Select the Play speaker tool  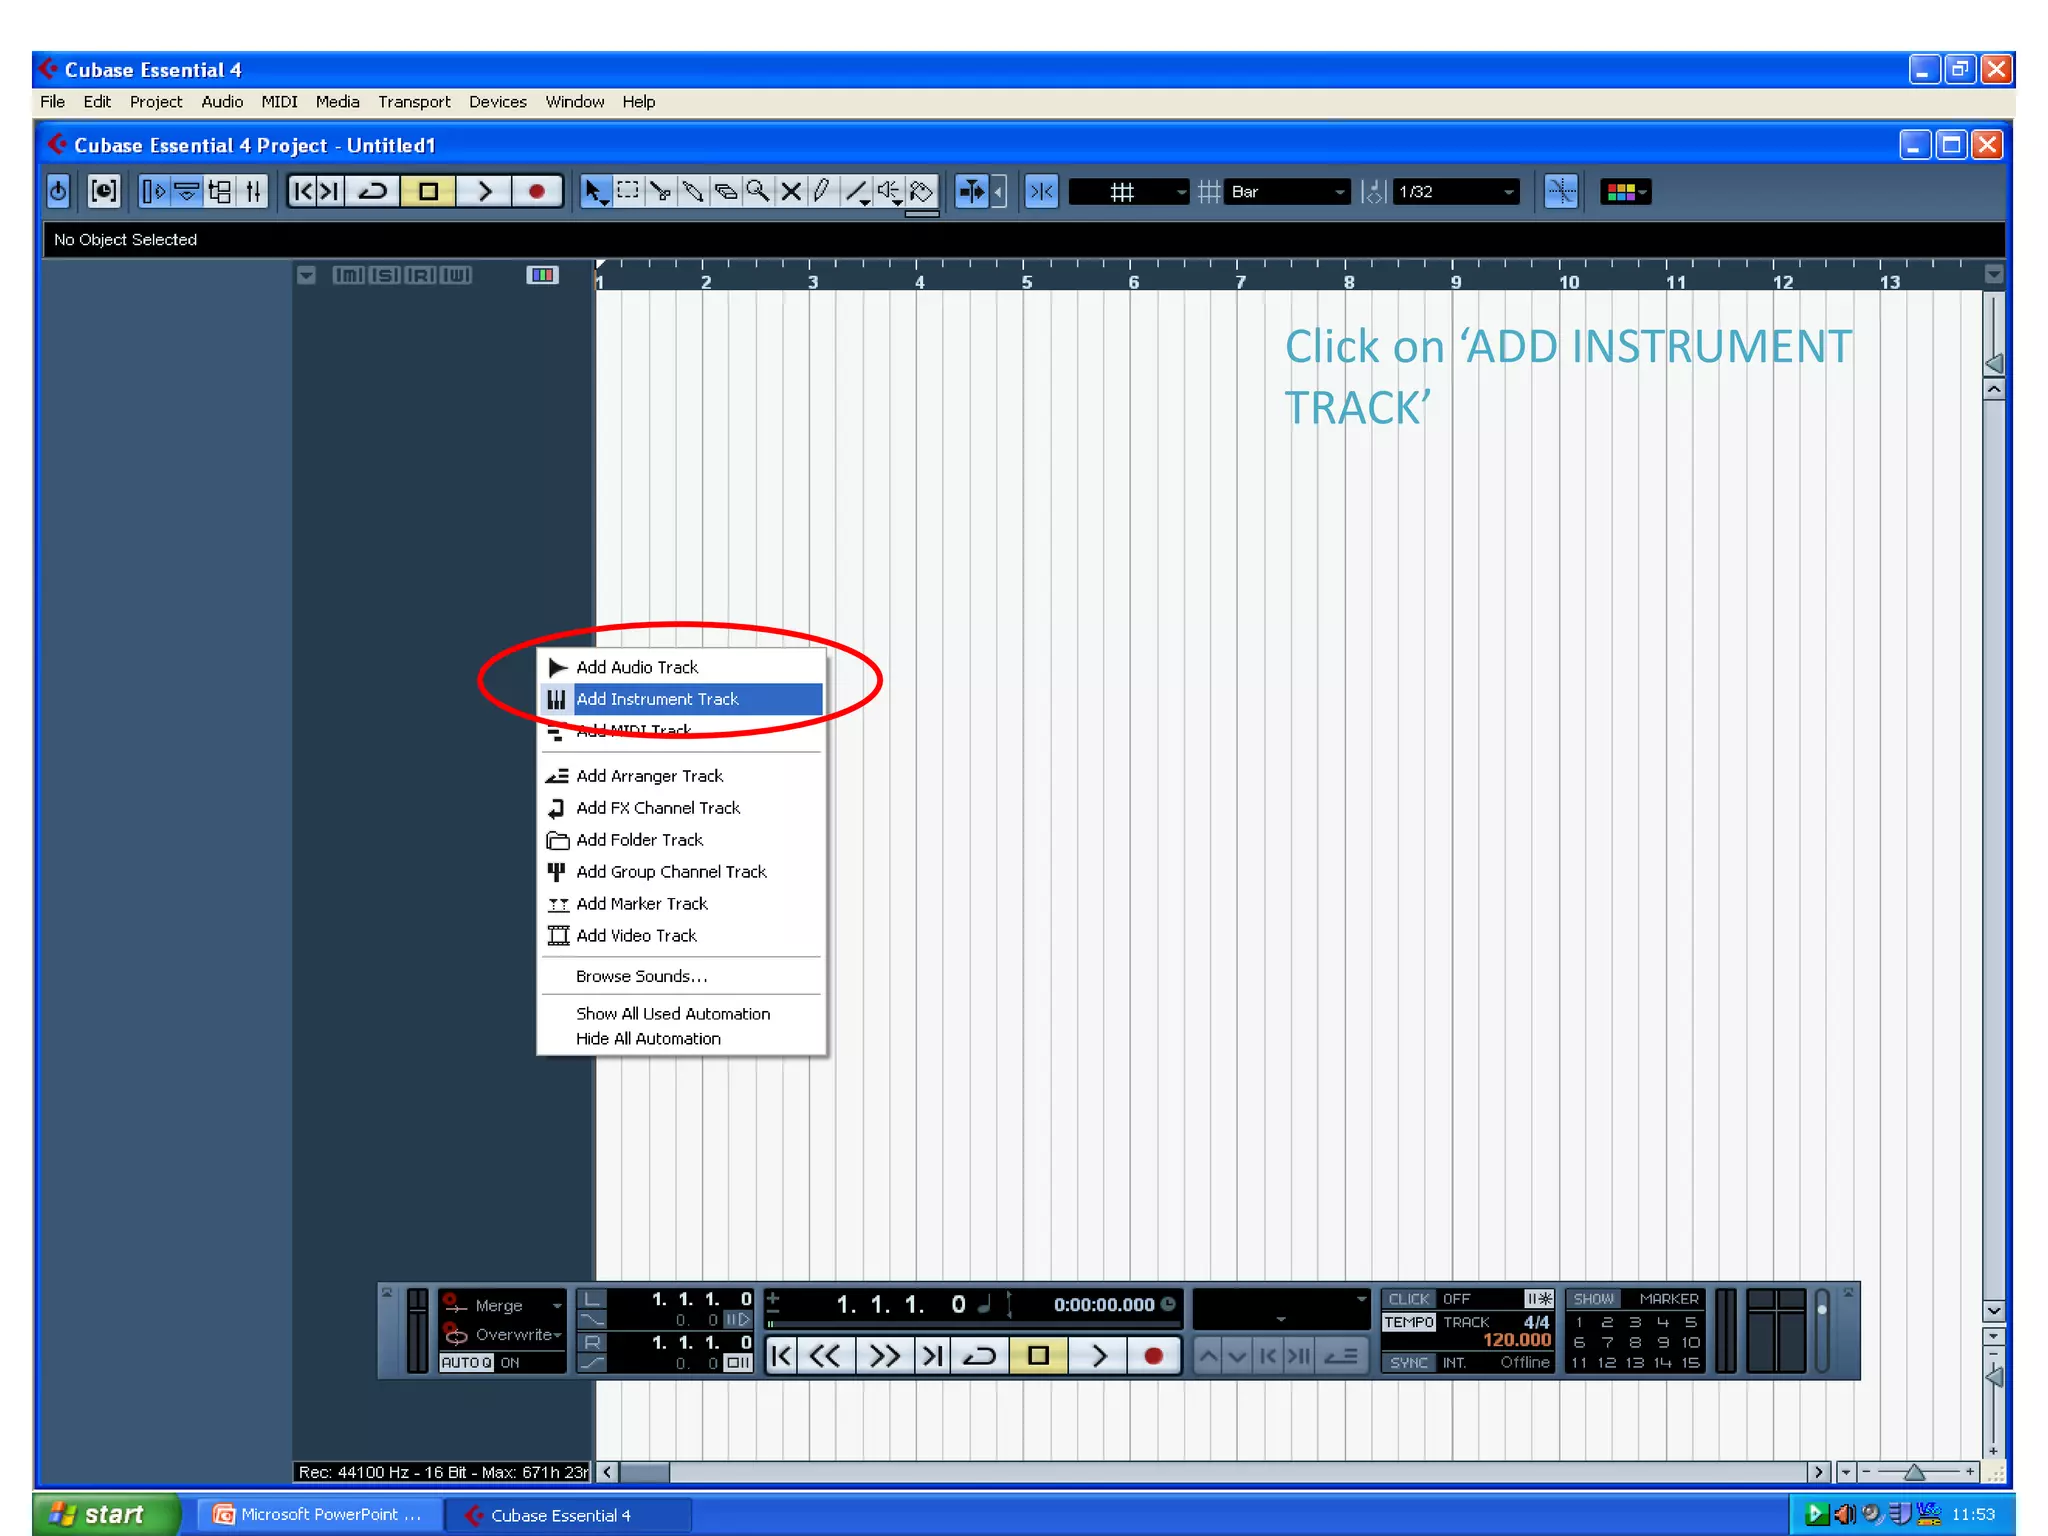tap(889, 191)
